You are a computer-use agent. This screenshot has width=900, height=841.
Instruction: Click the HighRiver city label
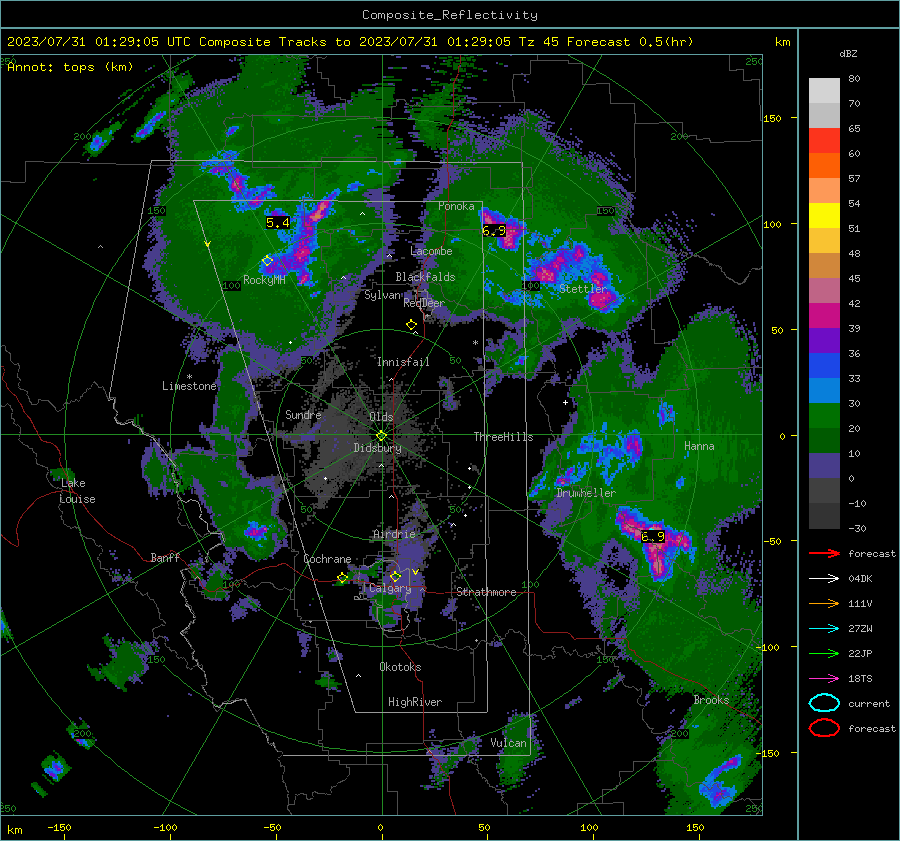pyautogui.click(x=415, y=702)
